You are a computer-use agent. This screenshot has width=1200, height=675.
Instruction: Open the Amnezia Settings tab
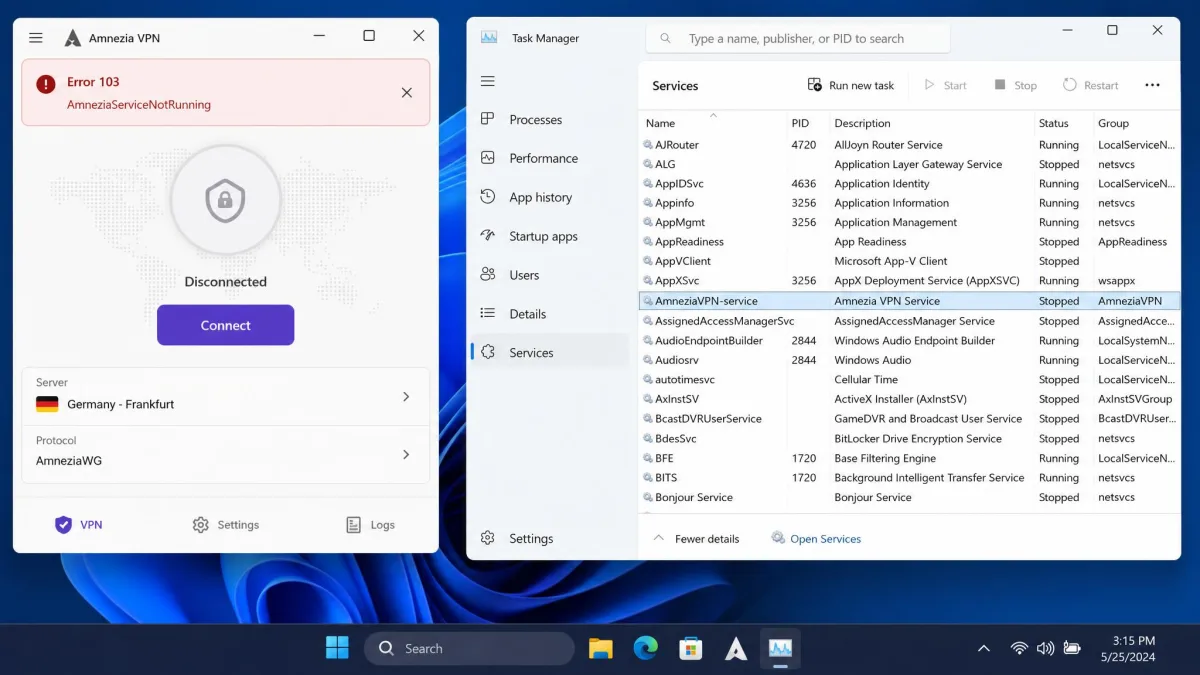tap(225, 524)
